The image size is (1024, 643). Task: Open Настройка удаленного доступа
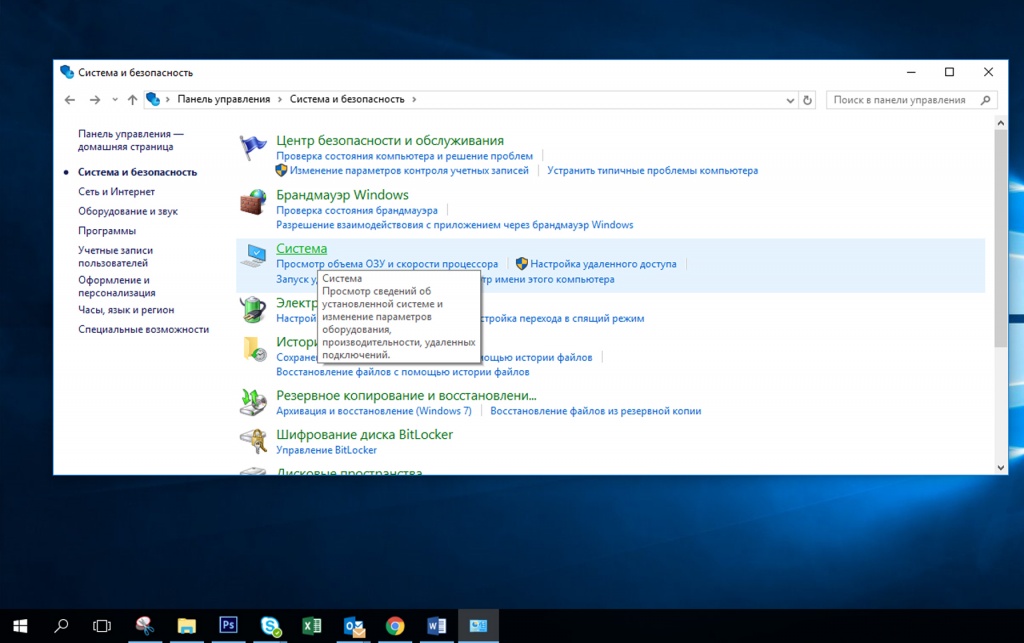click(603, 264)
